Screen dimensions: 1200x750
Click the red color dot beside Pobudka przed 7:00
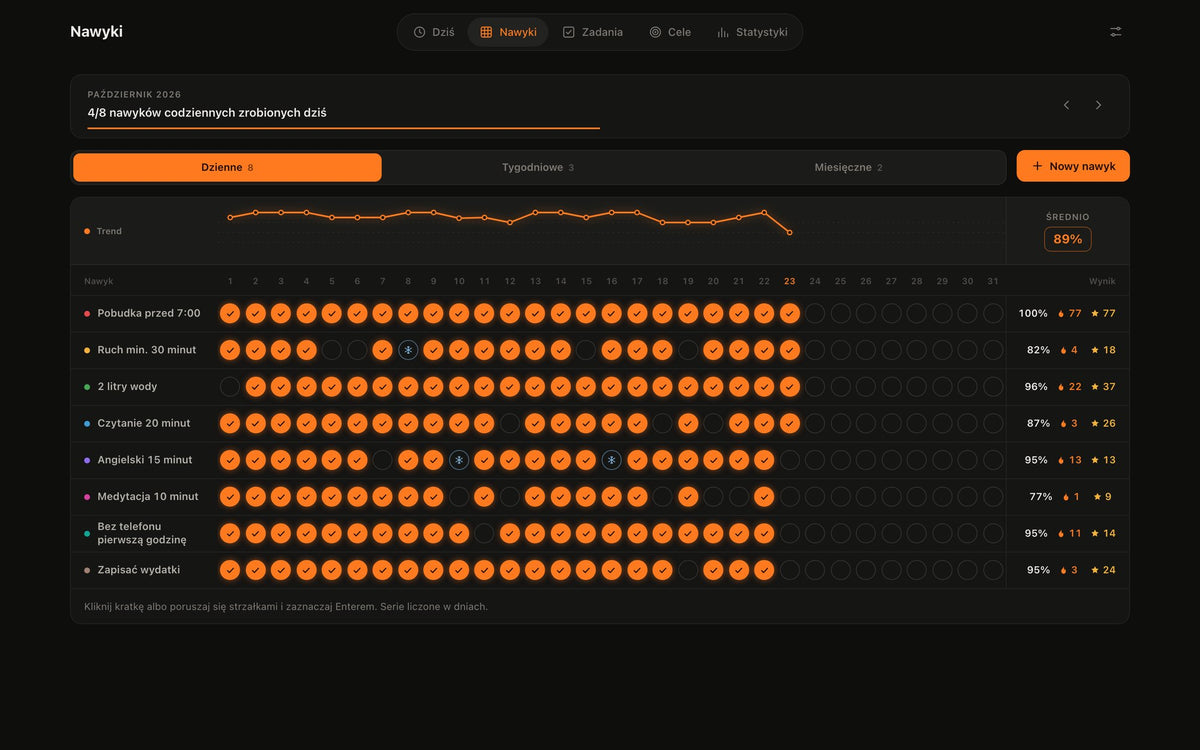[87, 314]
